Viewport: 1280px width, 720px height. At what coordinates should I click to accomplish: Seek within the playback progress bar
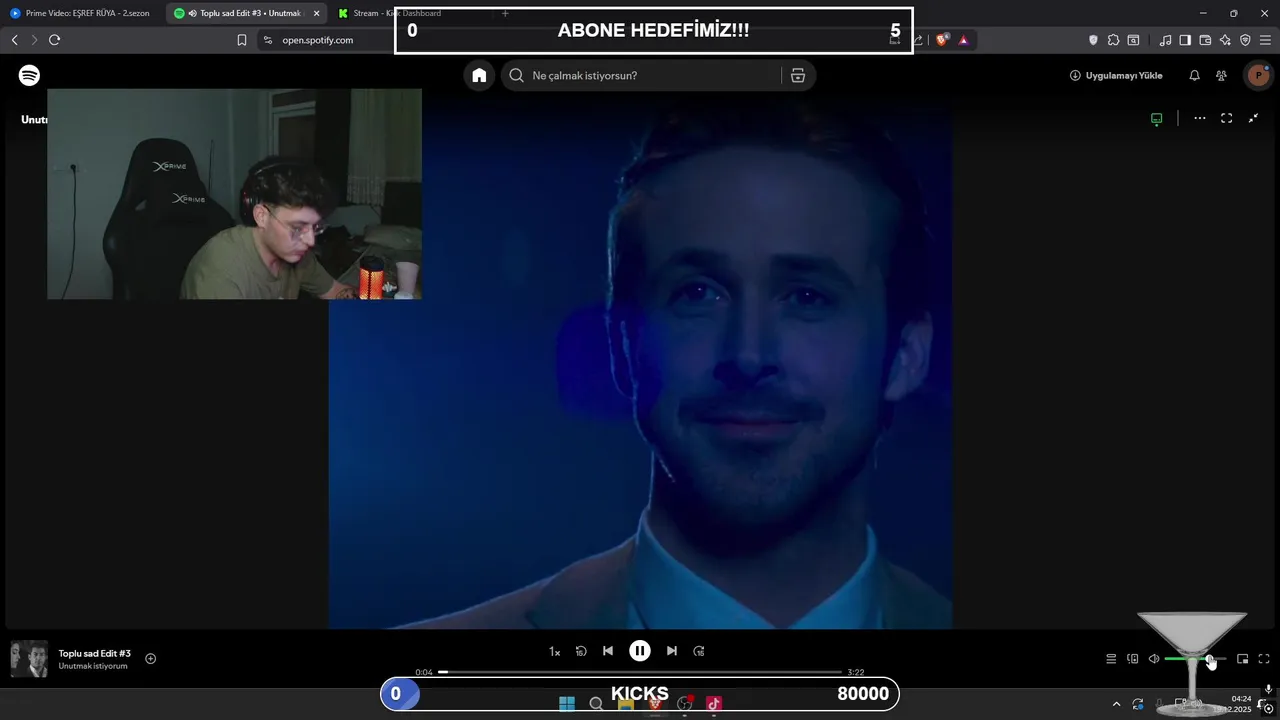640,672
